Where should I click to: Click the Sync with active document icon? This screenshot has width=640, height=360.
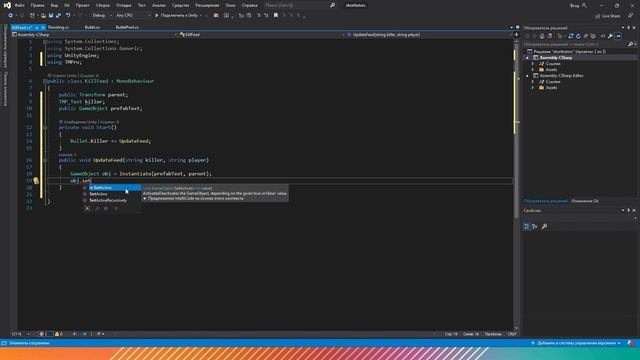pos(571,36)
